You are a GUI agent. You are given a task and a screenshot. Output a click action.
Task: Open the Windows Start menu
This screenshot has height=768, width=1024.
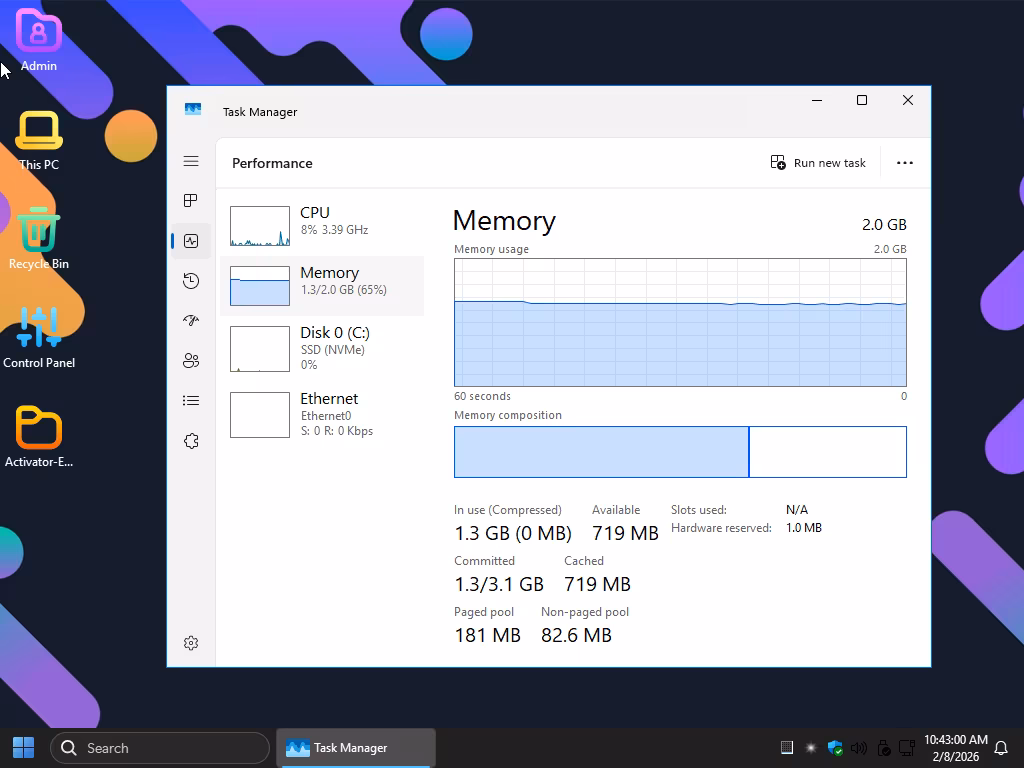click(x=24, y=748)
